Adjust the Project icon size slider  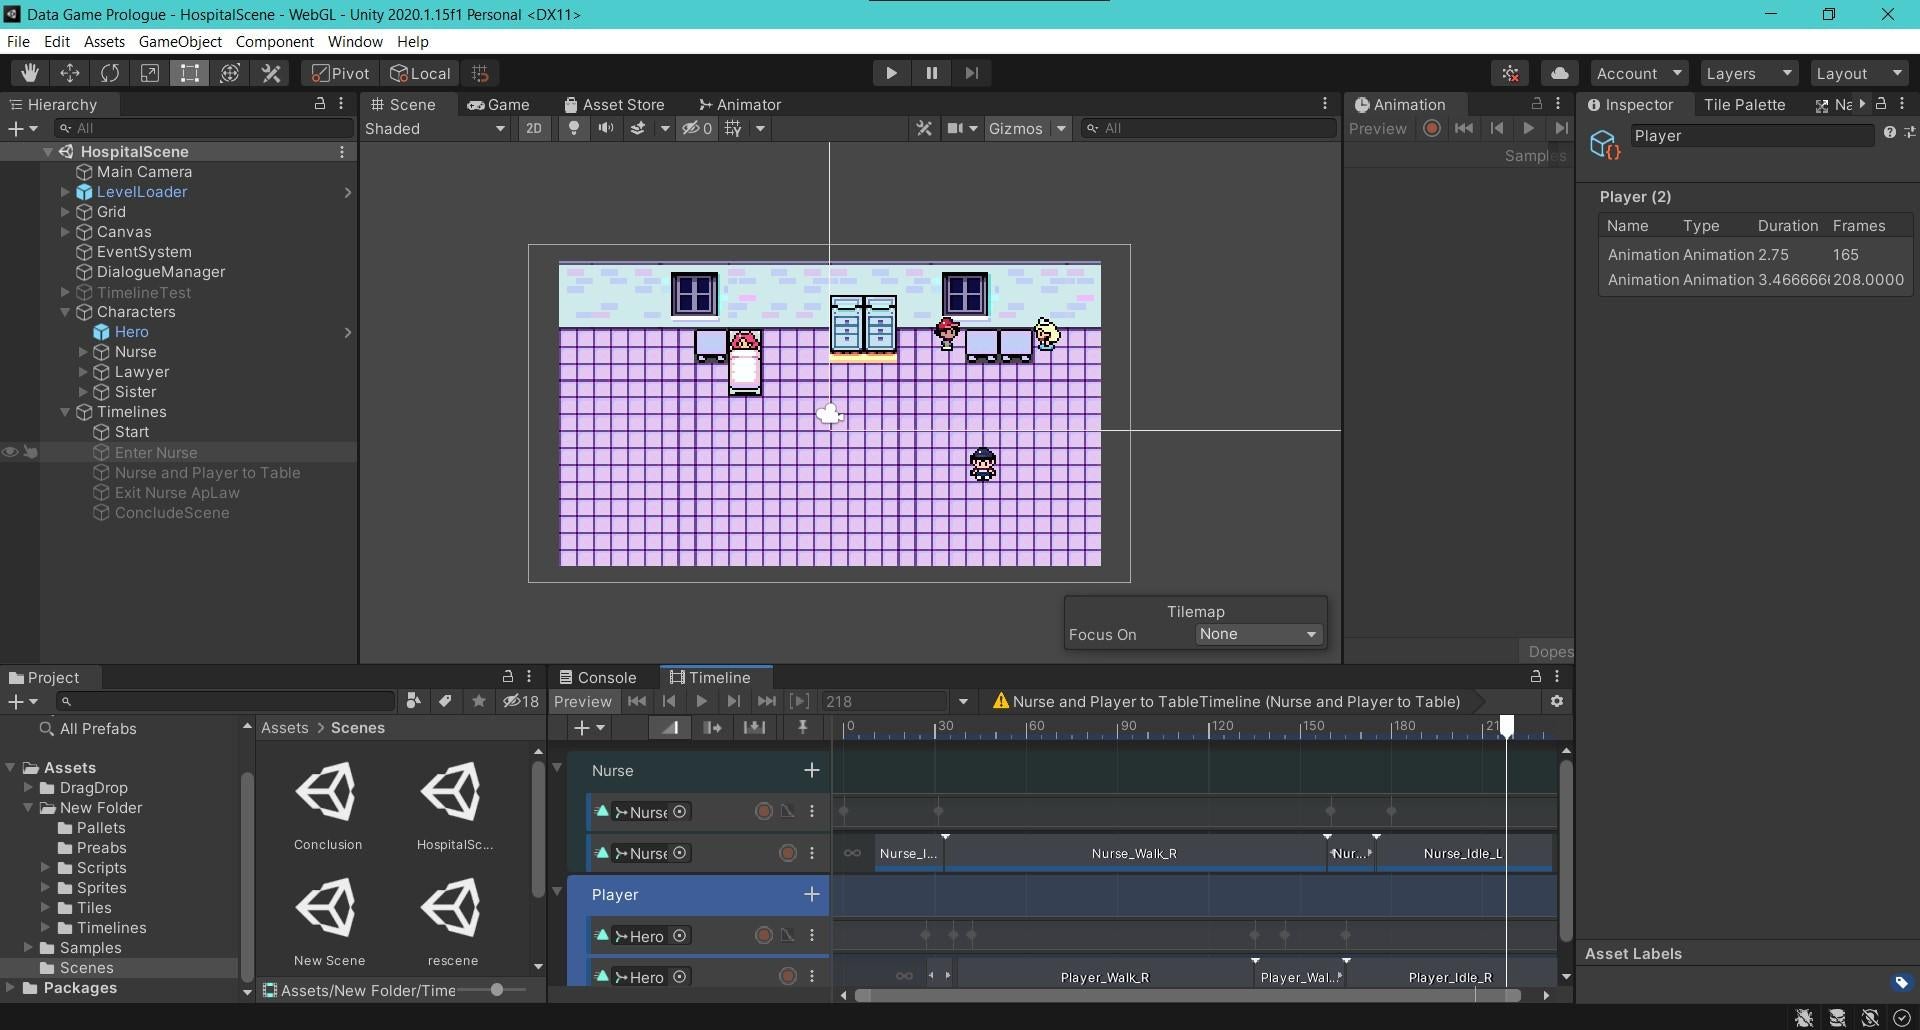click(x=496, y=990)
